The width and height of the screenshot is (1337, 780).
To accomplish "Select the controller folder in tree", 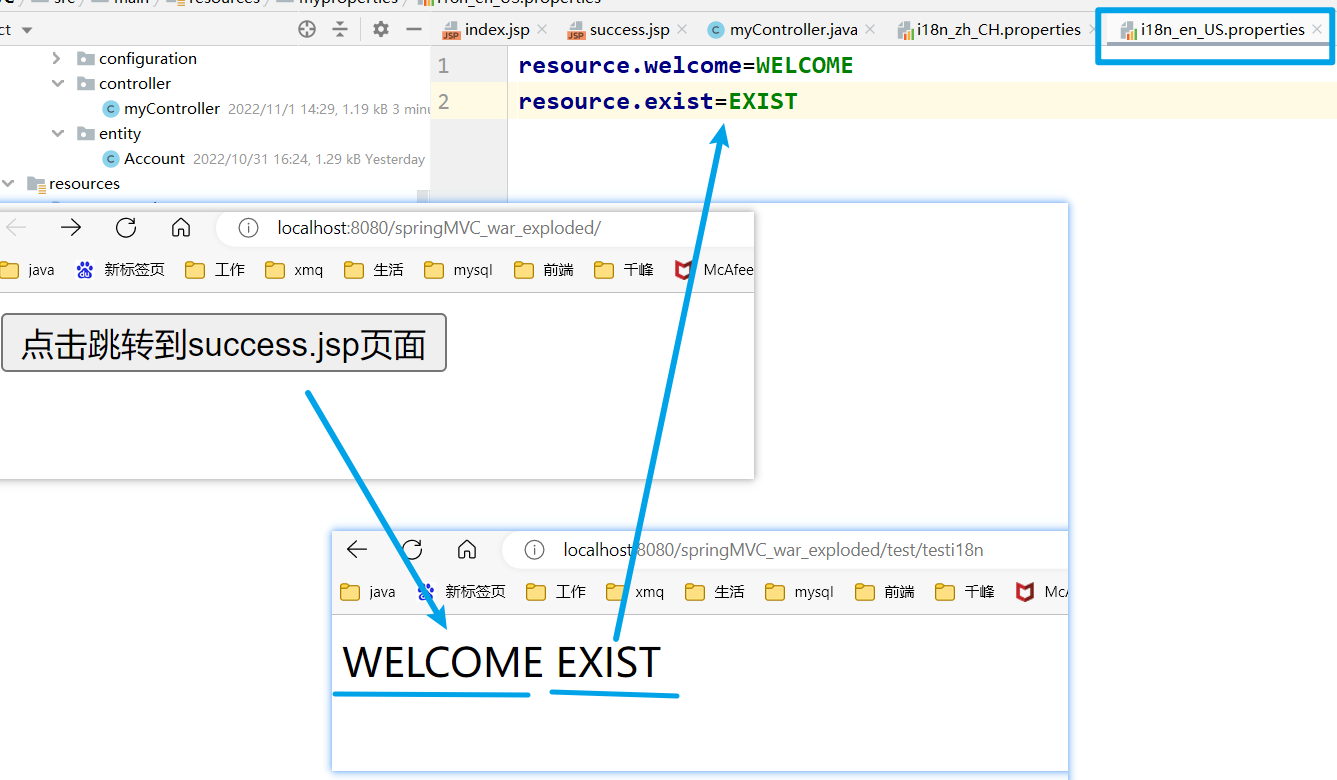I will pyautogui.click(x=124, y=84).
